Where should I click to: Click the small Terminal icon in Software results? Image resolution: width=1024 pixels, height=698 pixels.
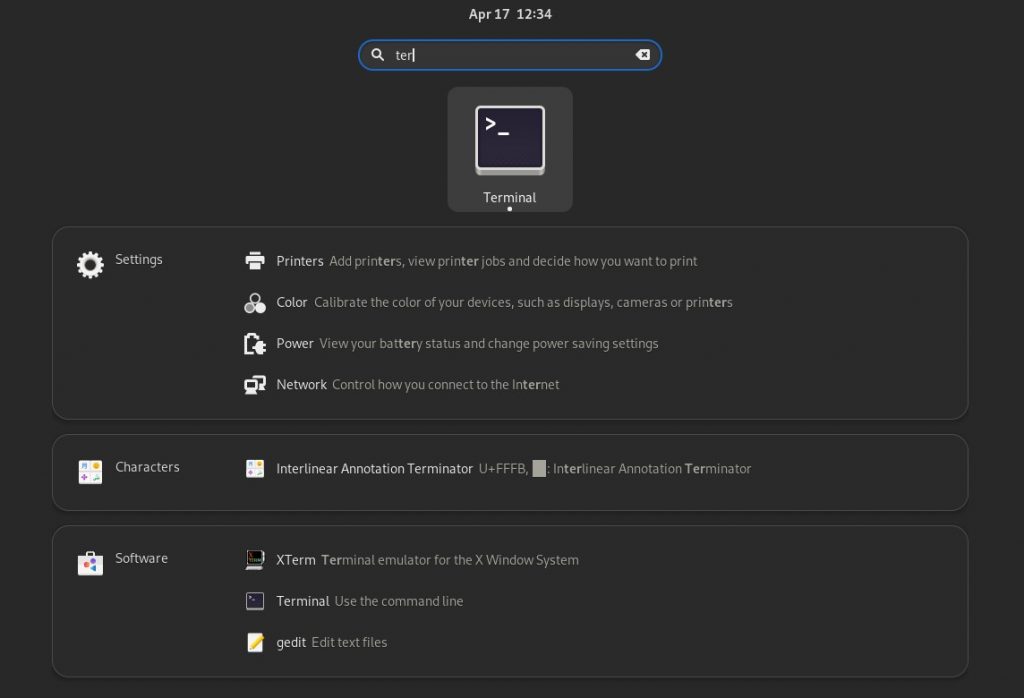(255, 601)
